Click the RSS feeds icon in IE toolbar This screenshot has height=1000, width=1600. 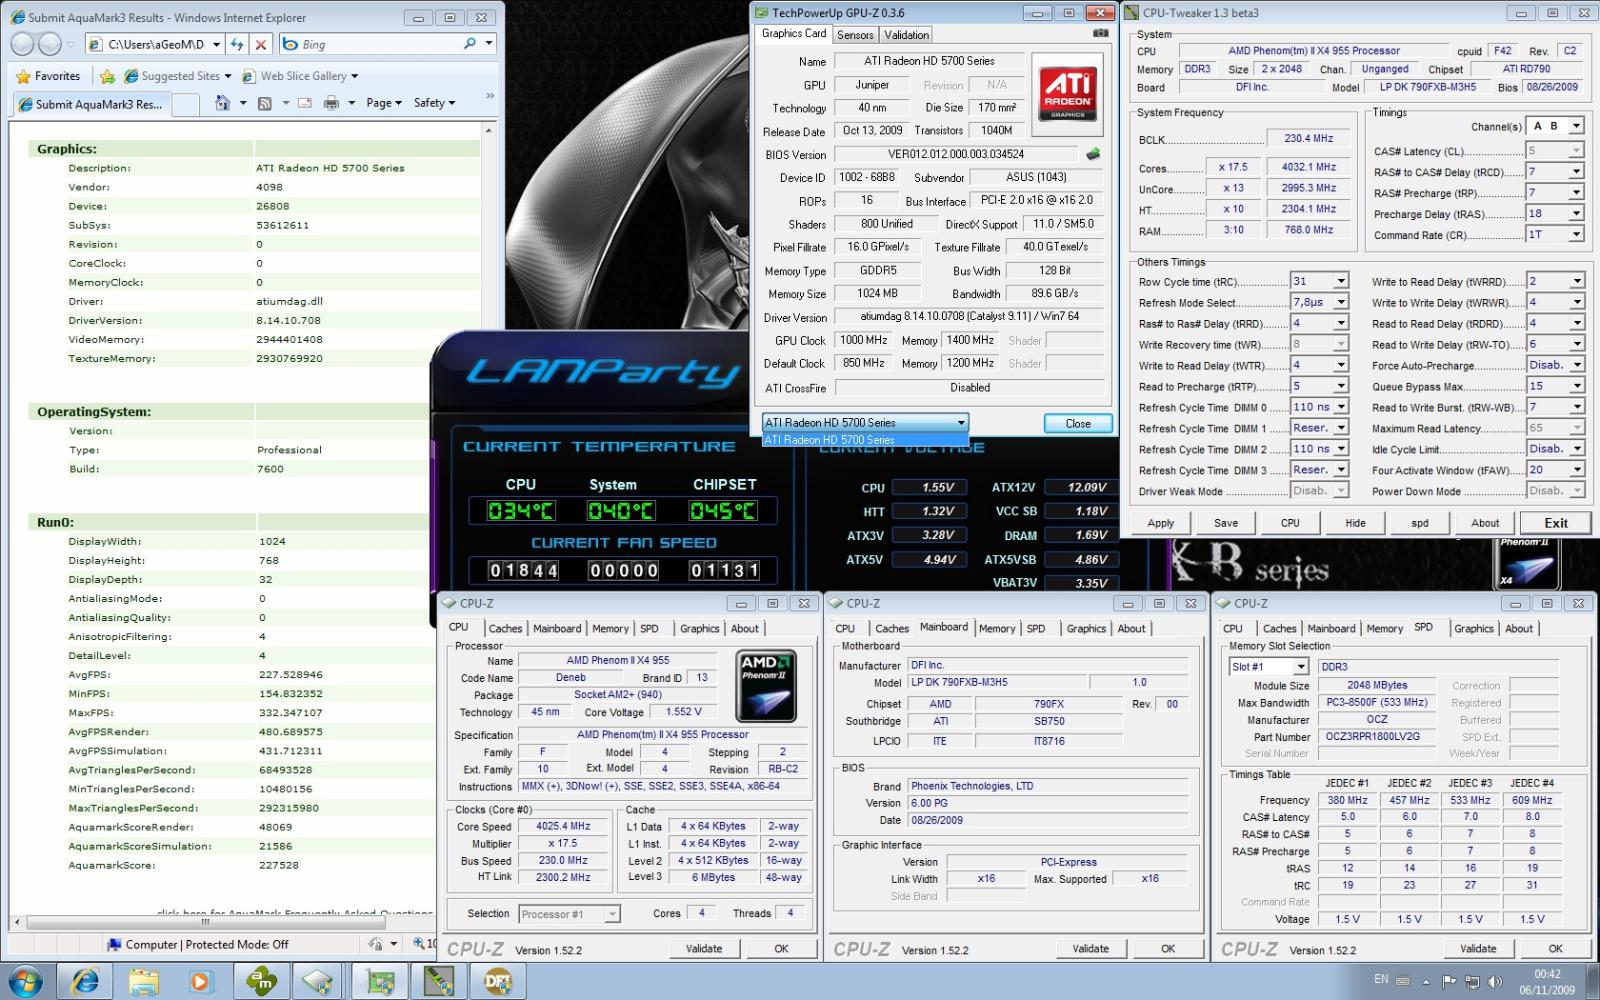[x=264, y=103]
